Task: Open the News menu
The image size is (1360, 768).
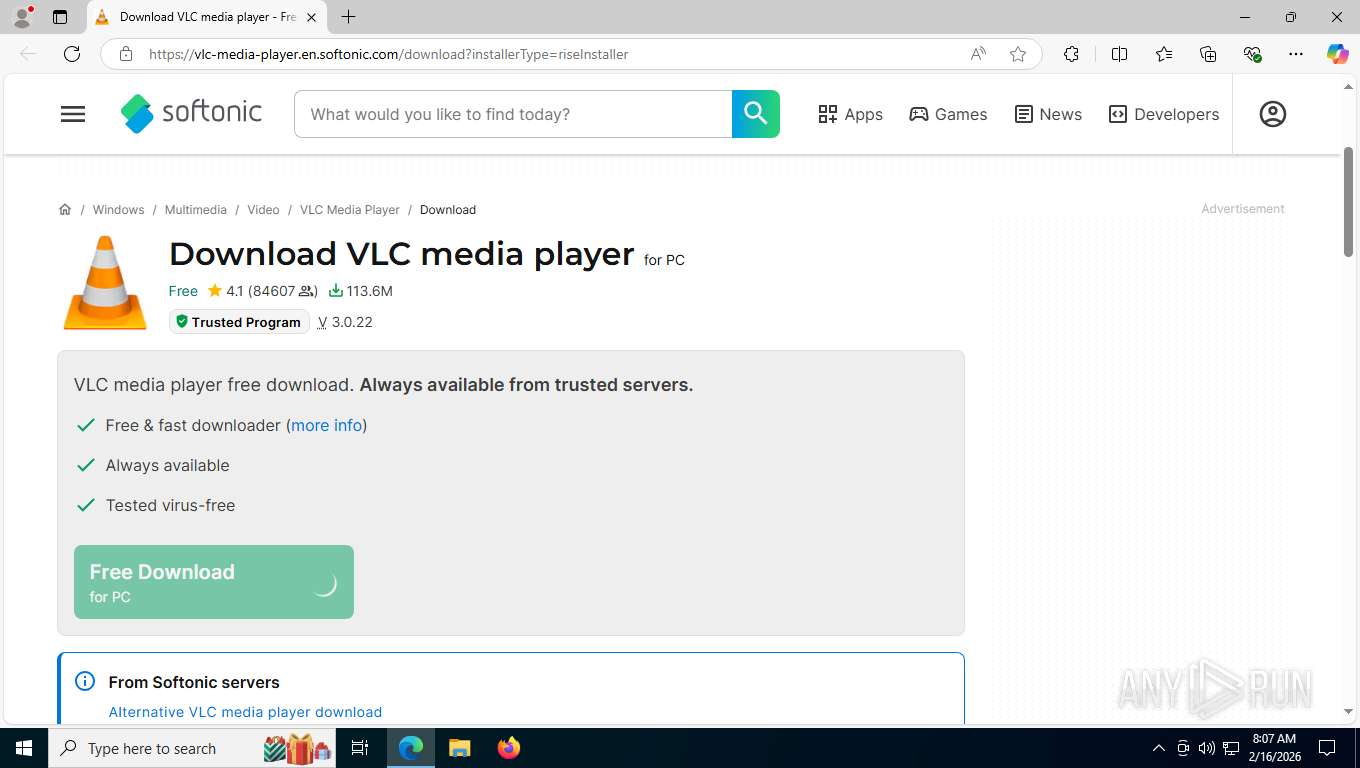Action: [1048, 114]
